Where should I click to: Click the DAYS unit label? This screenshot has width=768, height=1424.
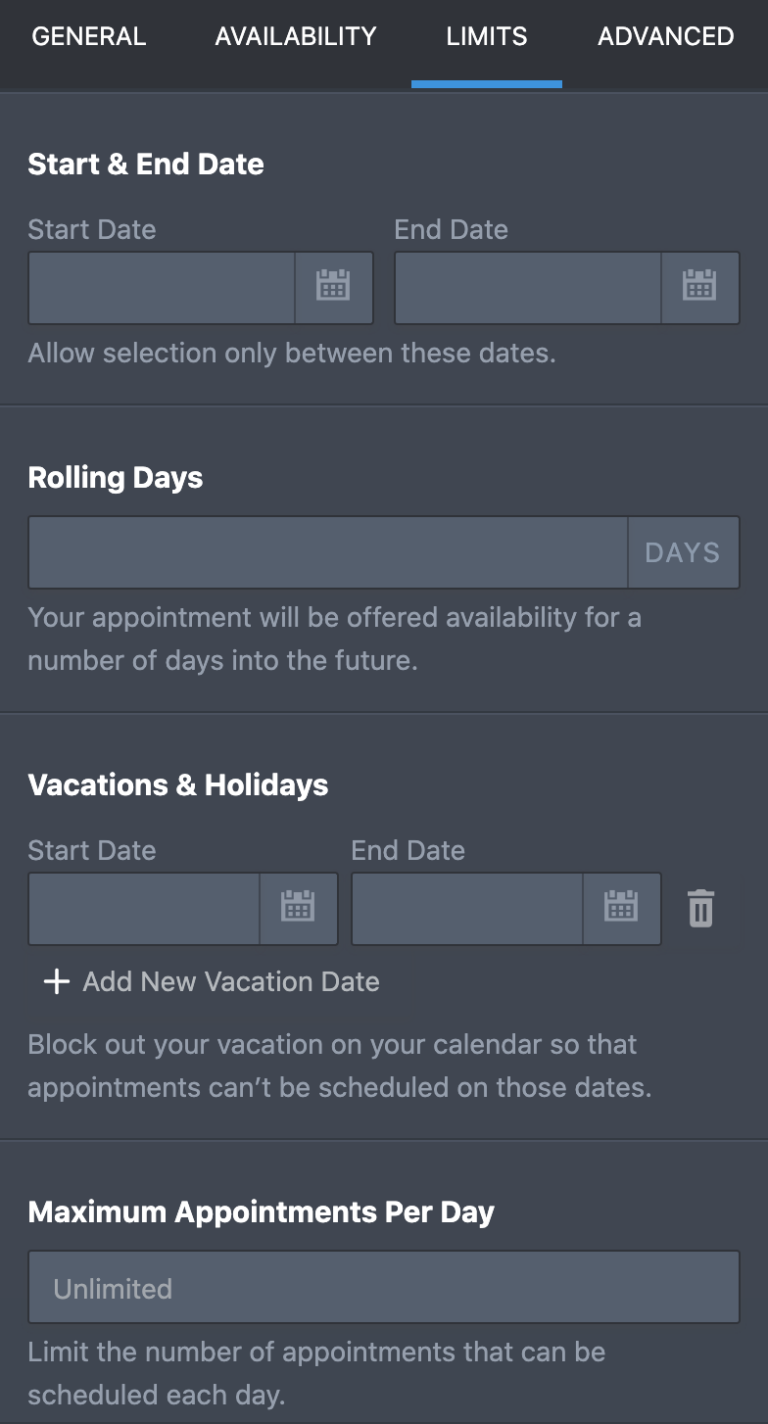point(684,552)
